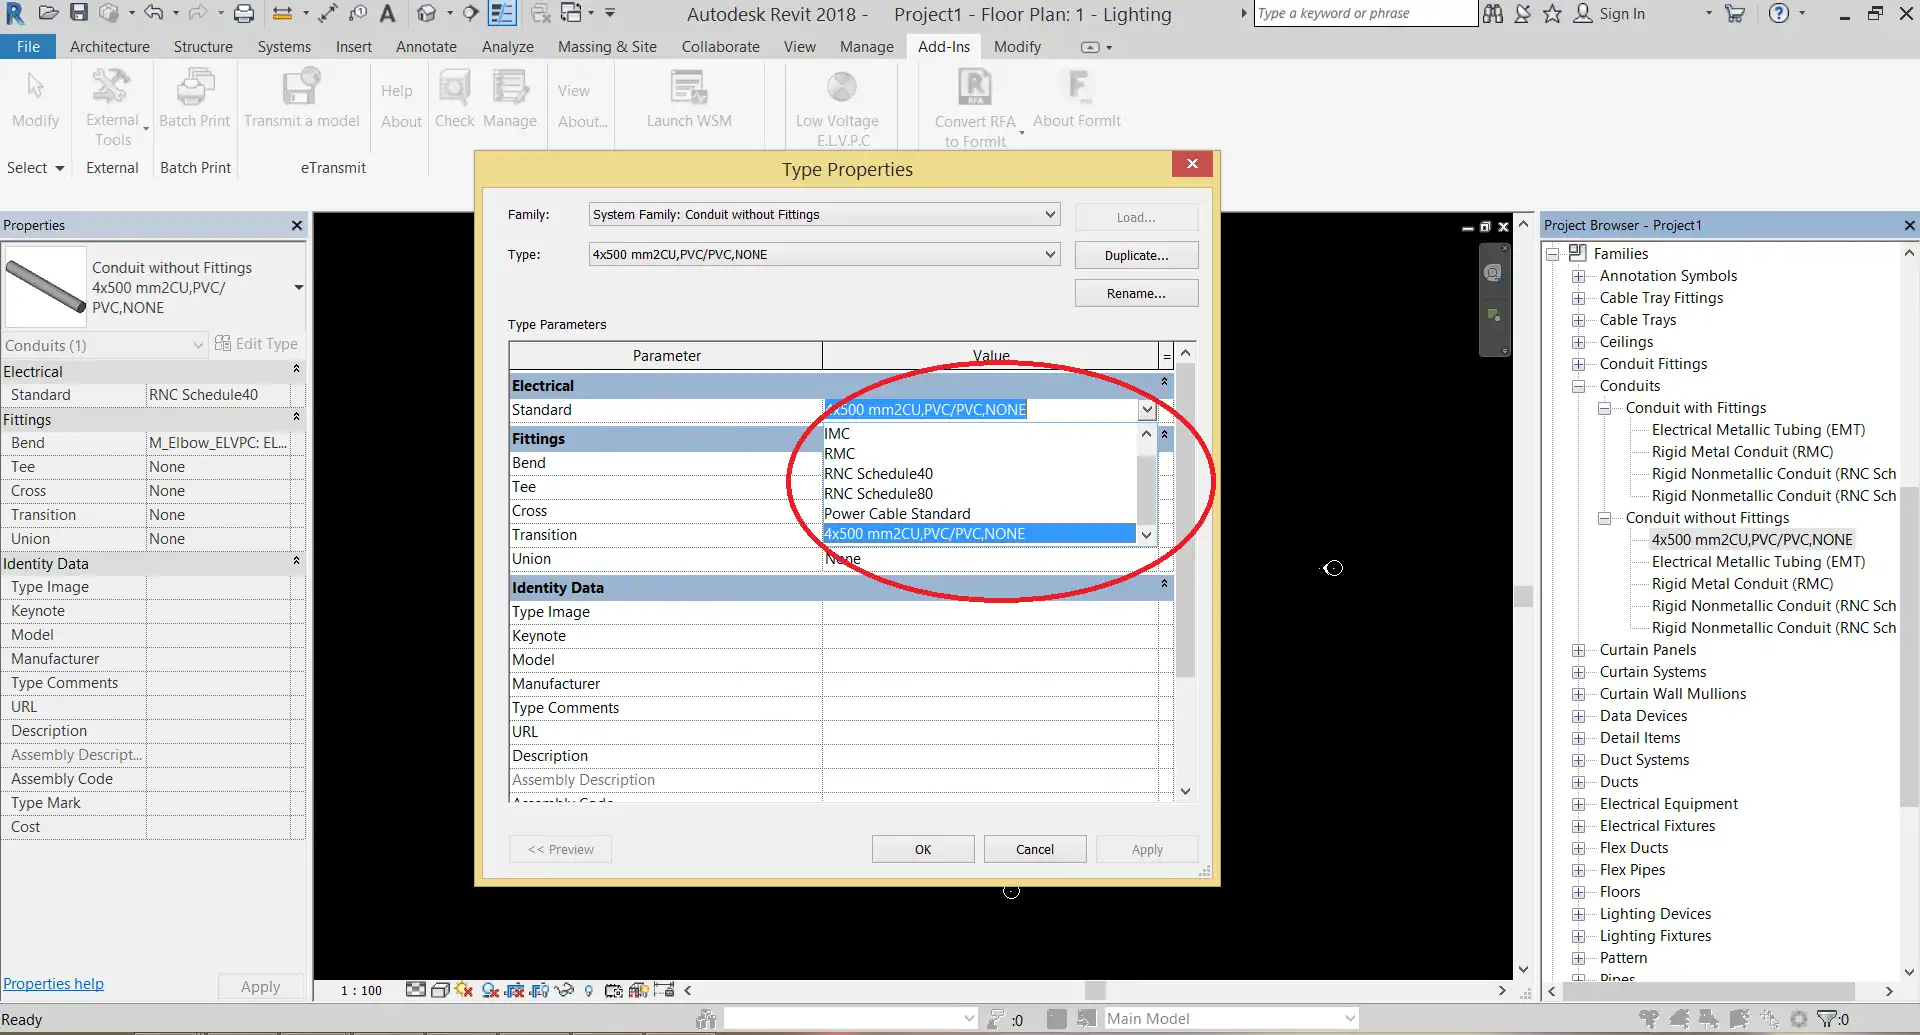Open the Properties help link
The width and height of the screenshot is (1920, 1035).
(x=54, y=984)
